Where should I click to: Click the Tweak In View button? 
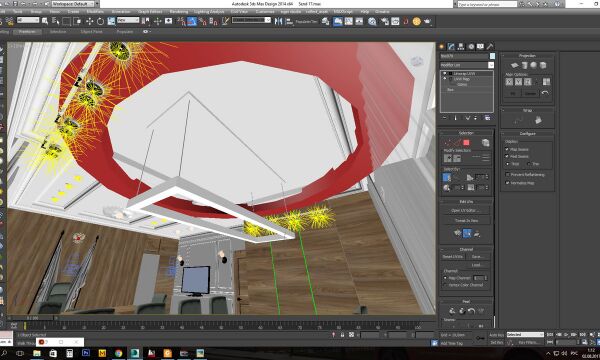pyautogui.click(x=466, y=220)
